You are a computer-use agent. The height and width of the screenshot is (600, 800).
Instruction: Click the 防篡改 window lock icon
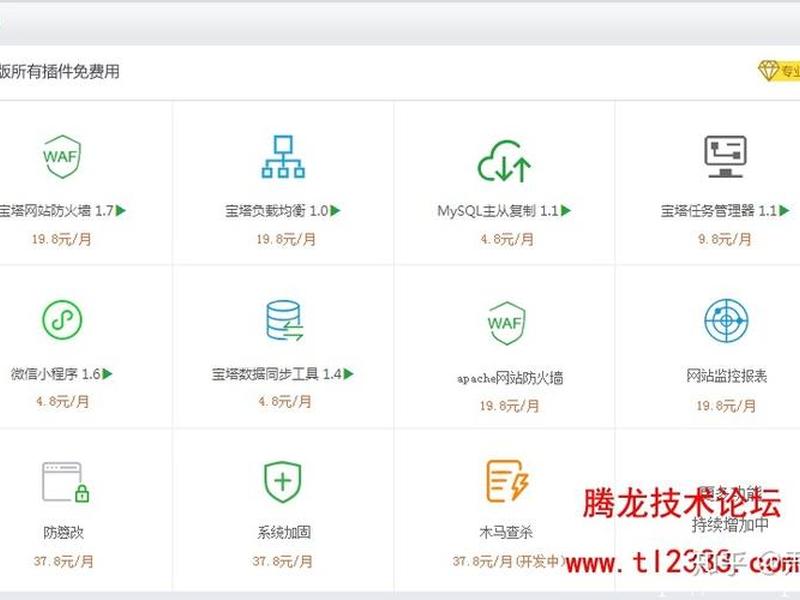pyautogui.click(x=66, y=482)
